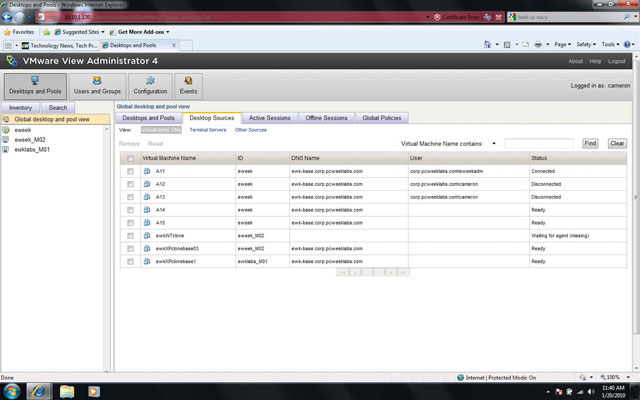Switch to the Desktops and Pools tab

point(148,118)
